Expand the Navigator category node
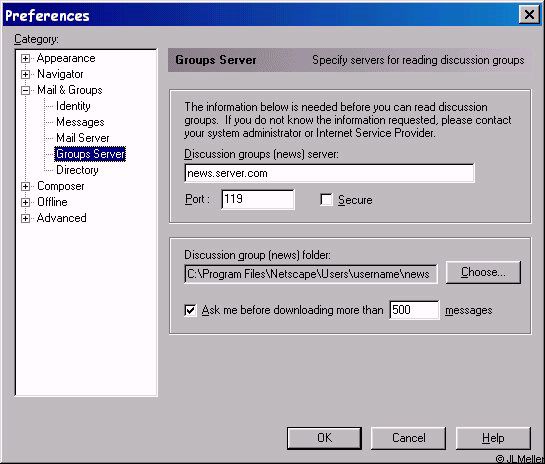The image size is (545, 464). tap(25, 74)
